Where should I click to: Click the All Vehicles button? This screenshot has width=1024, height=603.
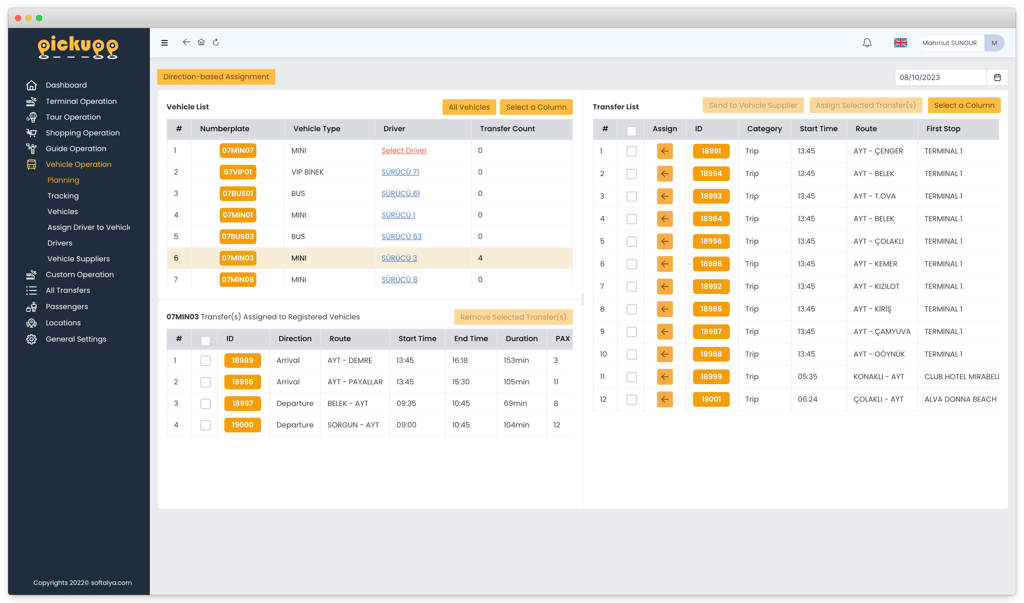pyautogui.click(x=469, y=107)
